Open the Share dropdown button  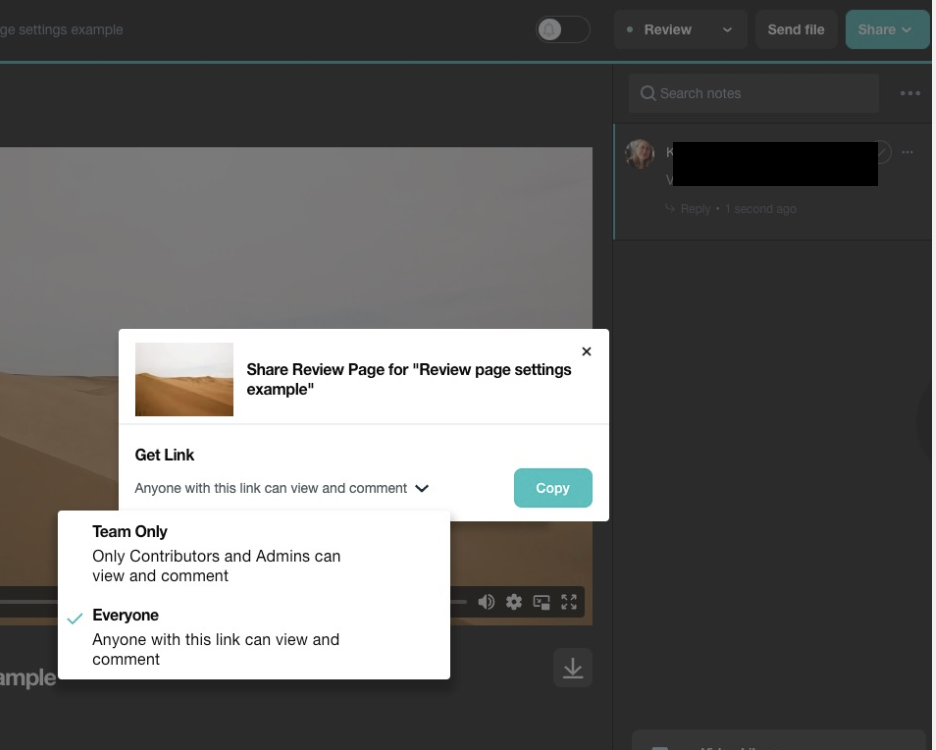pos(886,30)
